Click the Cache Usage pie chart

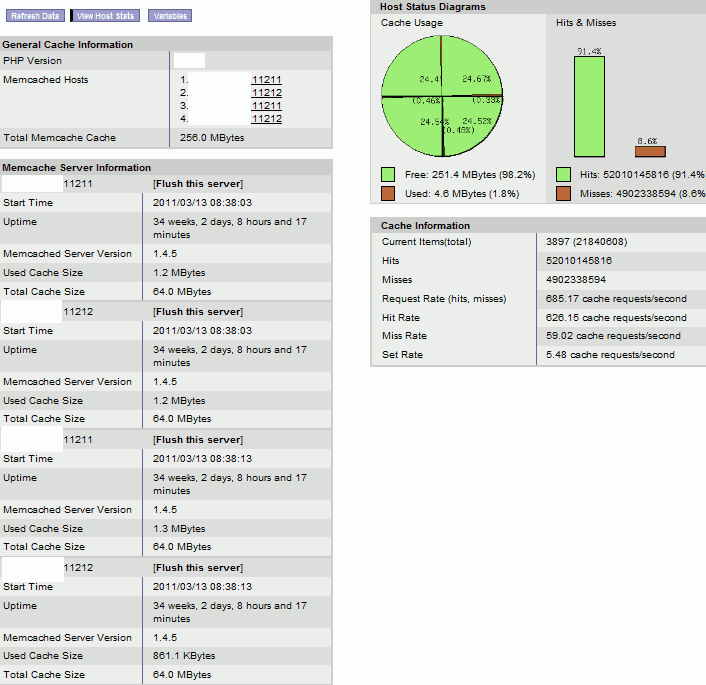[x=443, y=98]
